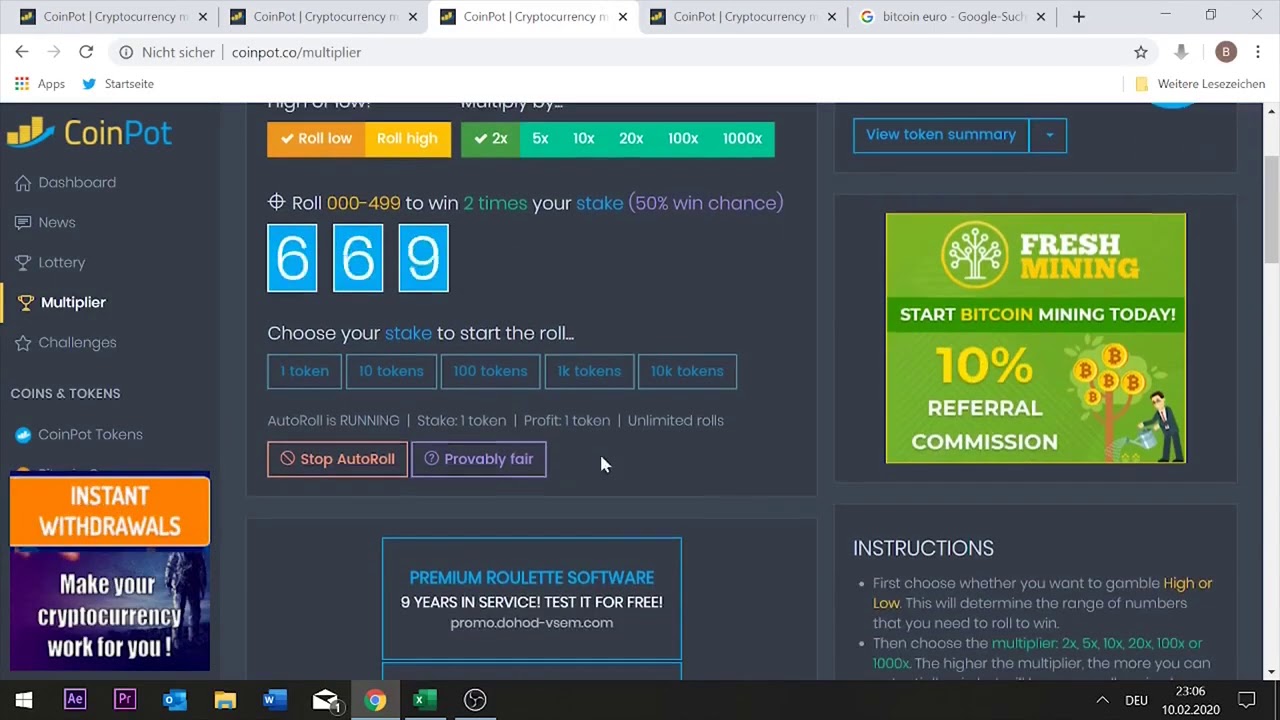Click the CoinPot Tokens coin icon
Viewport: 1280px width, 720px height.
point(23,434)
